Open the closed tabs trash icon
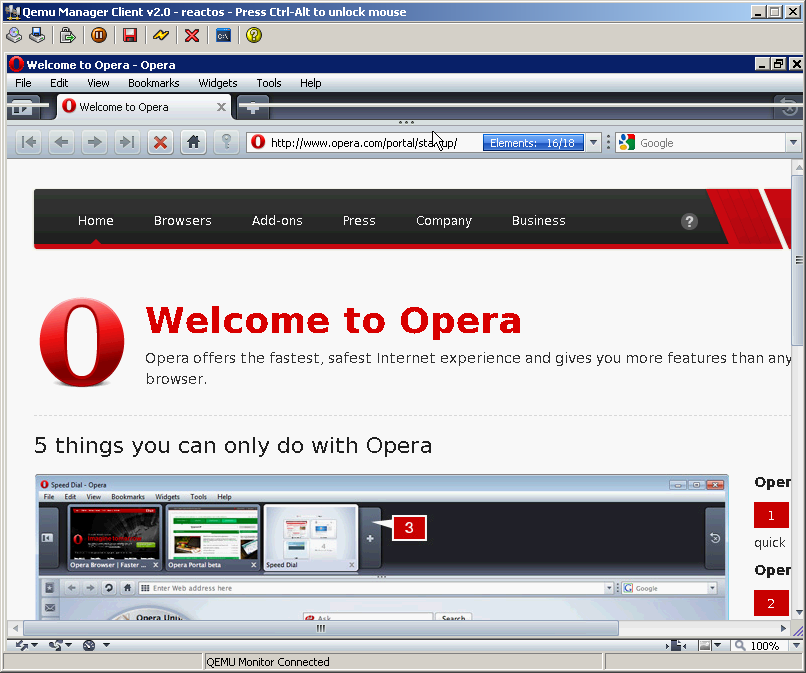This screenshot has width=806, height=673. [x=789, y=107]
